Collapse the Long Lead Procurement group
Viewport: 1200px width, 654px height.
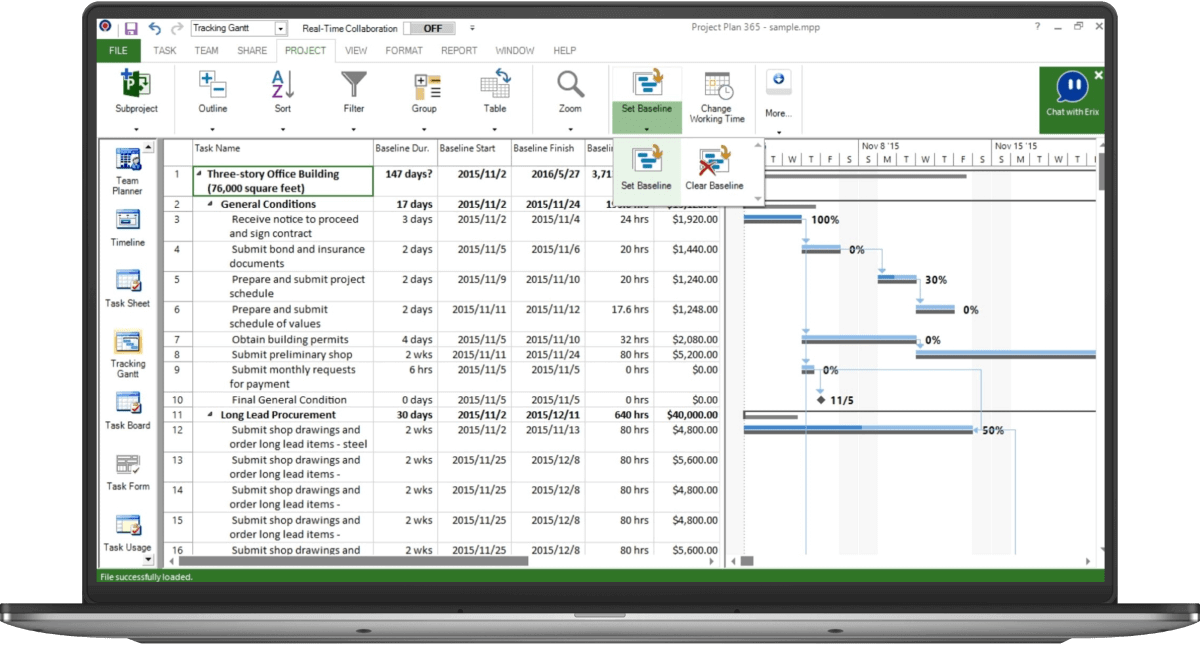210,414
